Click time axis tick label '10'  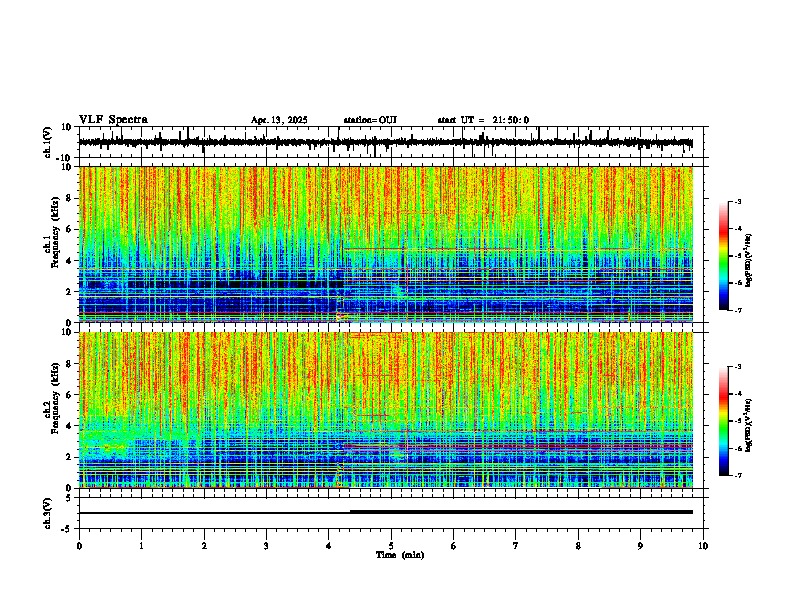coord(703,546)
